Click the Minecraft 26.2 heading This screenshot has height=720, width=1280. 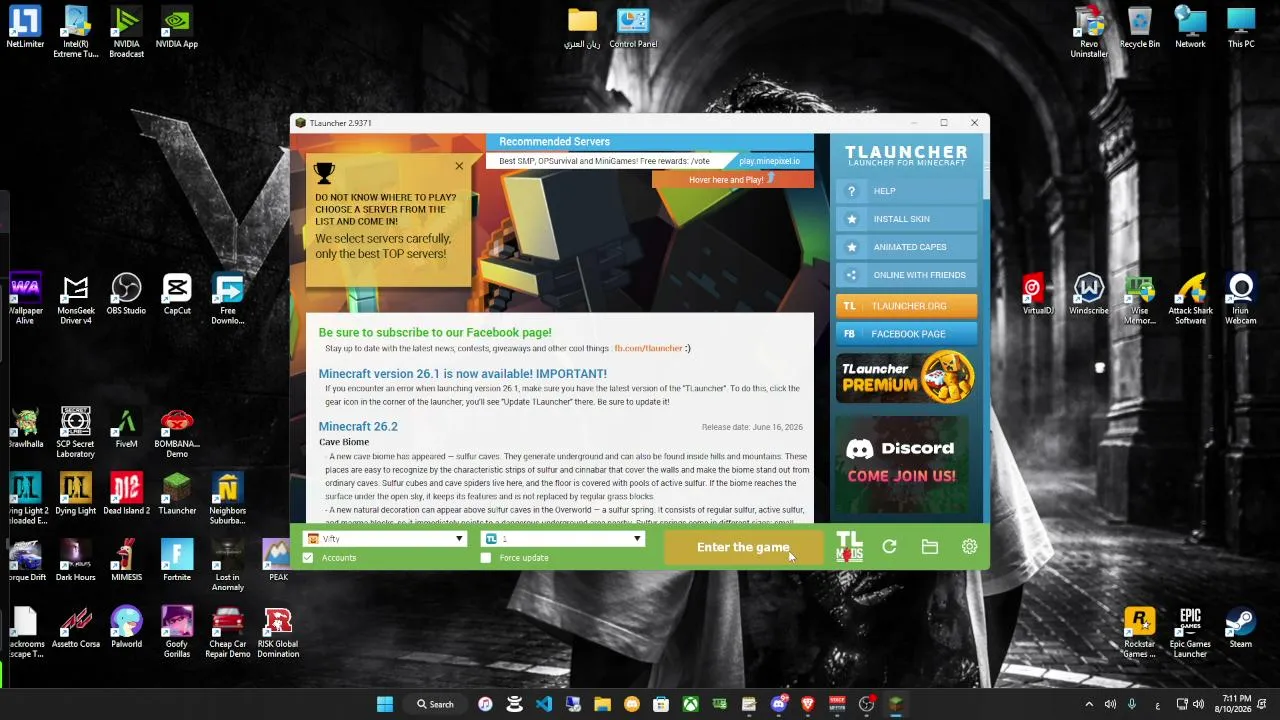(x=358, y=426)
